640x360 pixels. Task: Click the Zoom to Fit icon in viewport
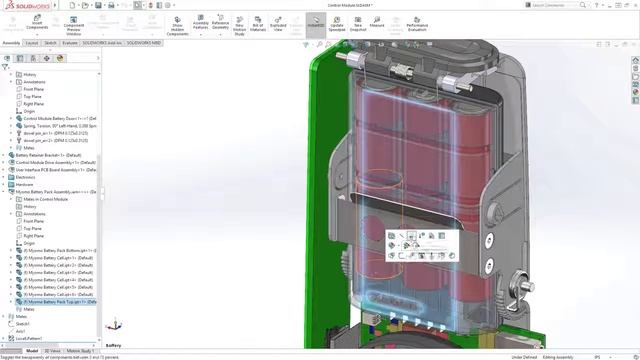coord(320,44)
